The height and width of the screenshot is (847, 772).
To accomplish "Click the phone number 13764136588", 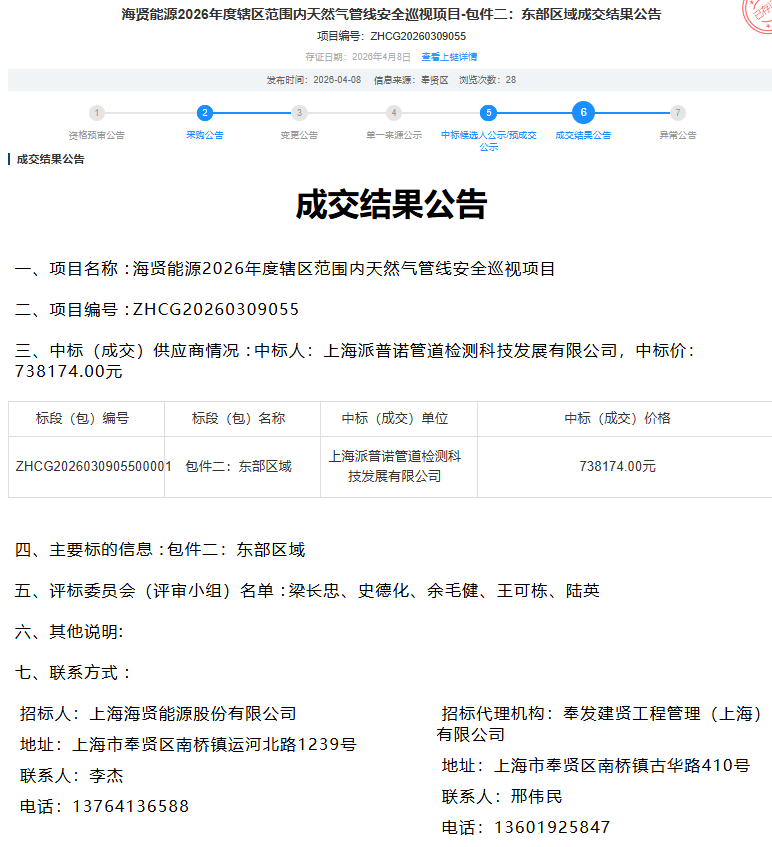I will tap(130, 806).
